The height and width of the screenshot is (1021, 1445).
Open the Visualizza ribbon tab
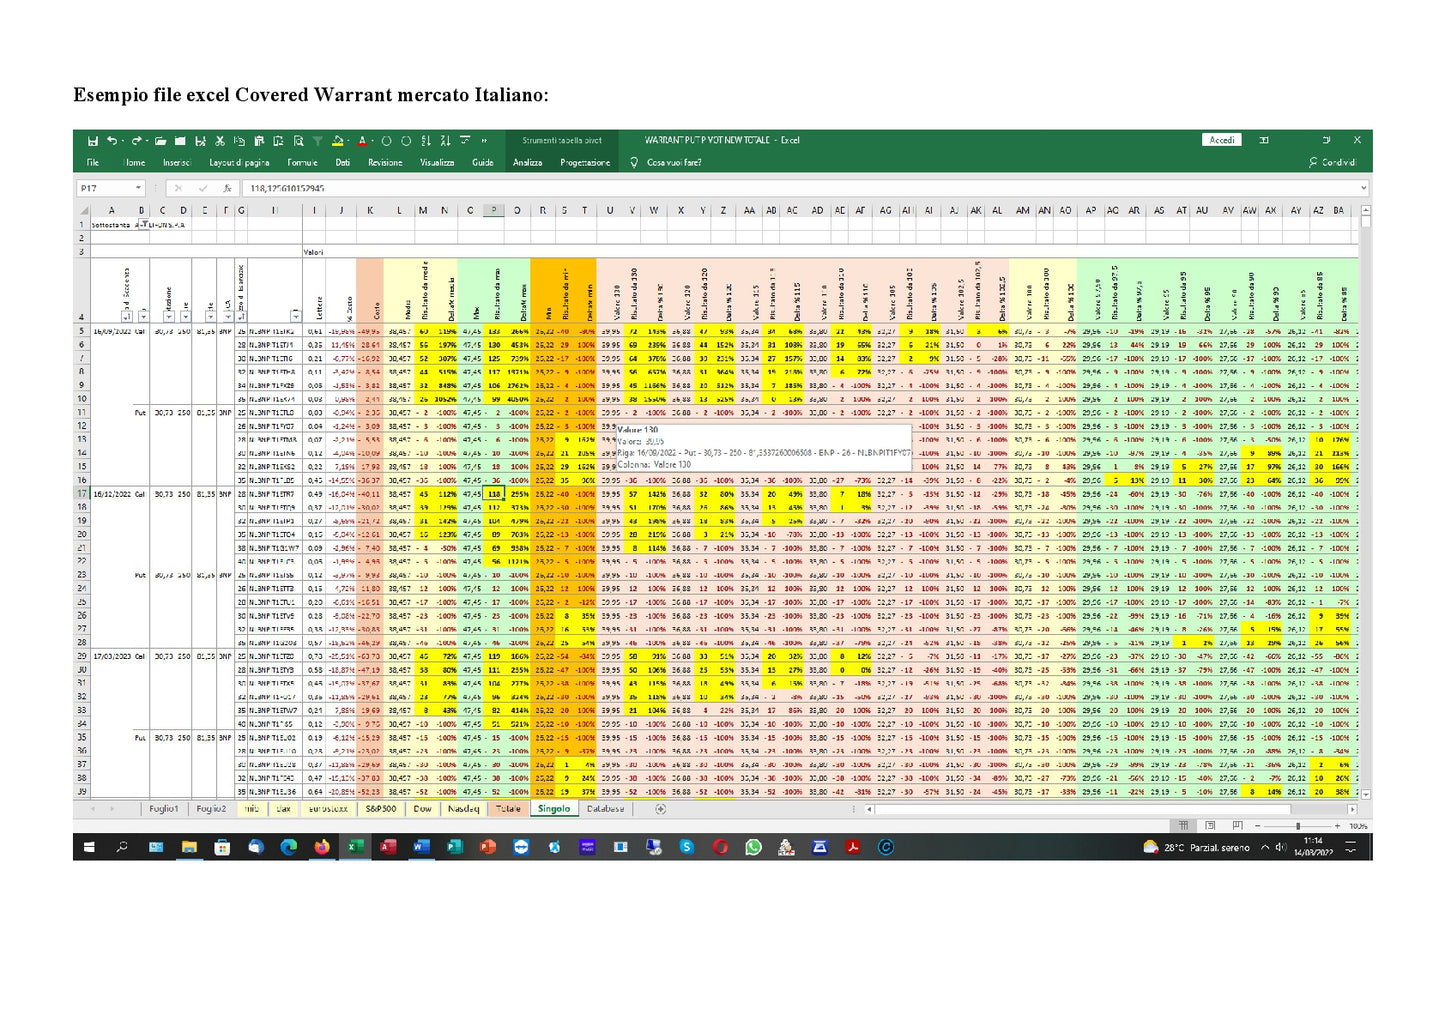click(x=437, y=162)
